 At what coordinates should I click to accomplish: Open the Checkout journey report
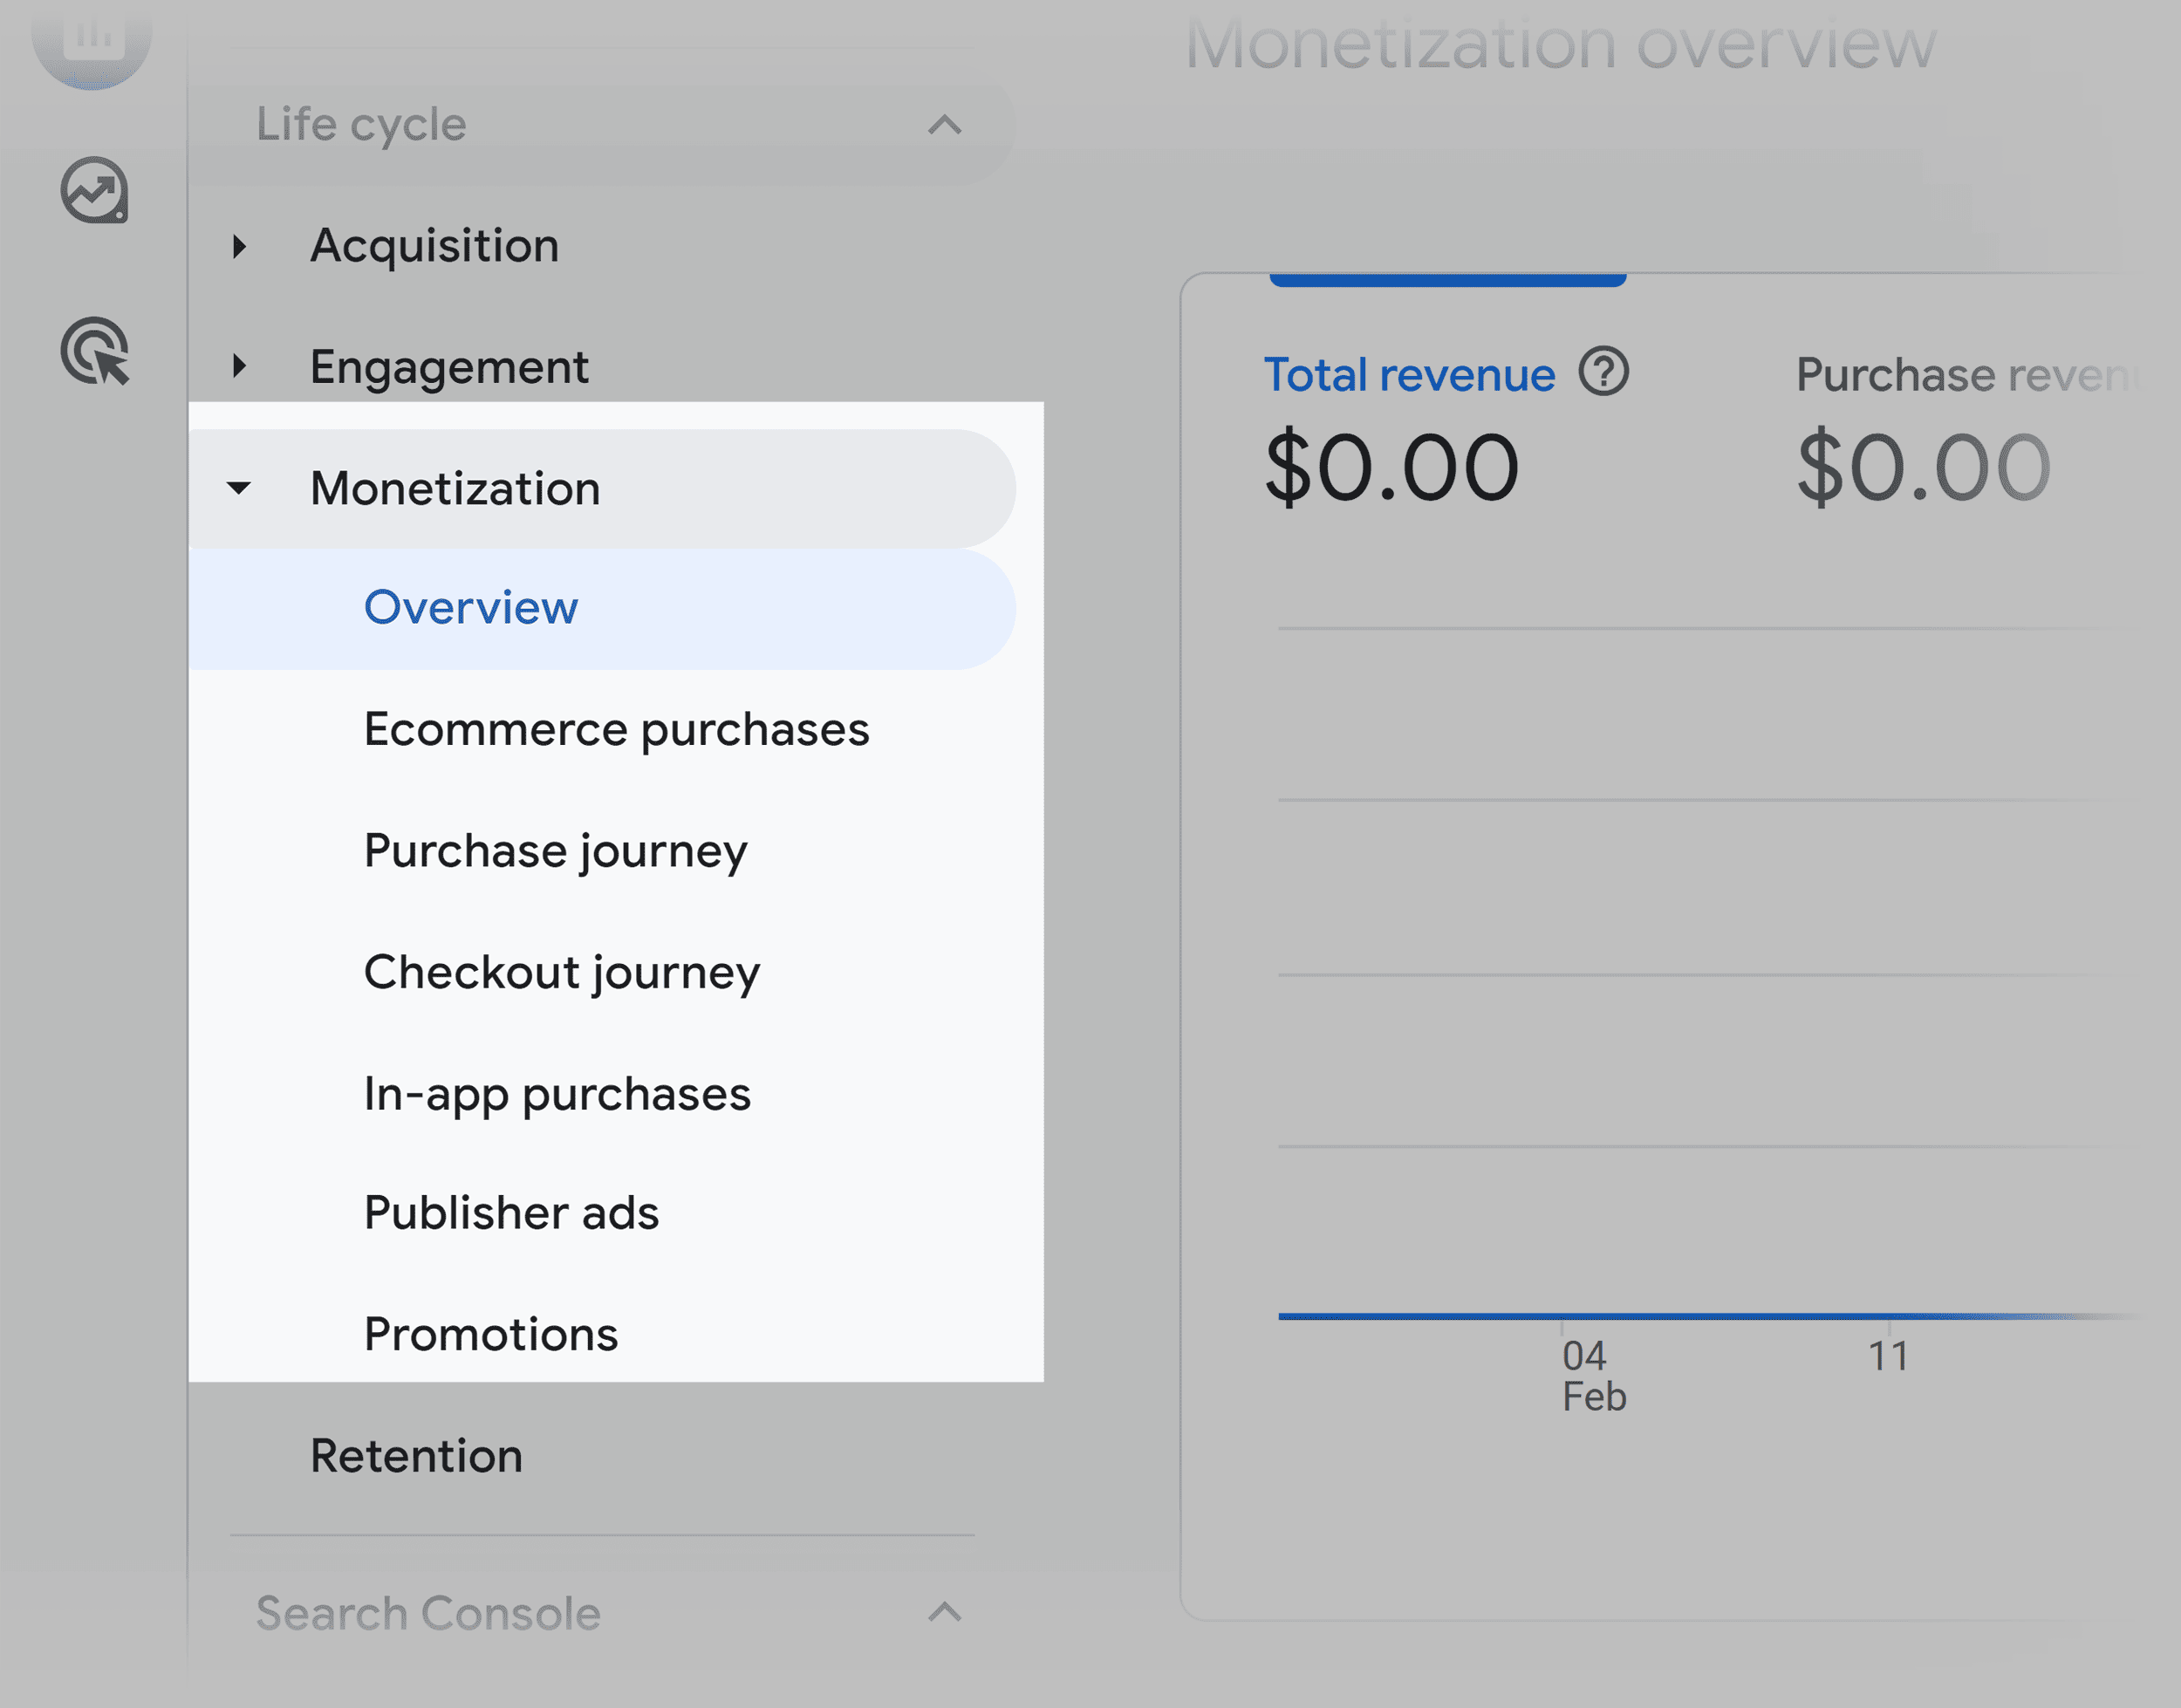click(561, 972)
